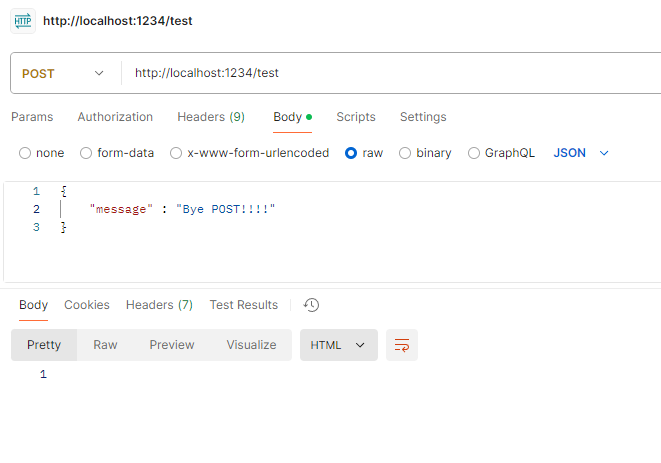Switch to the Preview response view
661x463 pixels.
click(172, 345)
